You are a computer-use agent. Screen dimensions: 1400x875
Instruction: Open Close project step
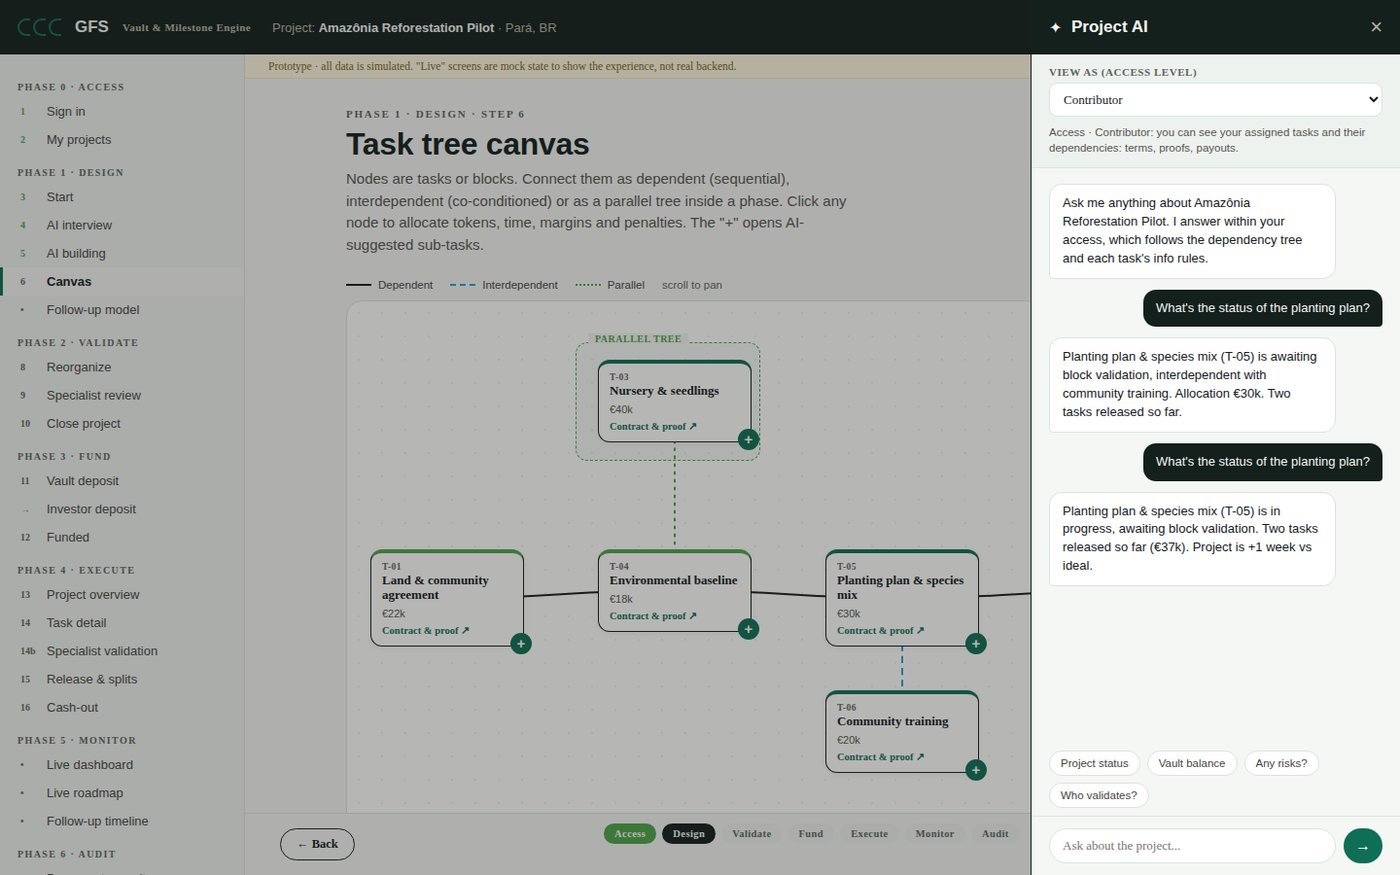[x=122, y=423]
